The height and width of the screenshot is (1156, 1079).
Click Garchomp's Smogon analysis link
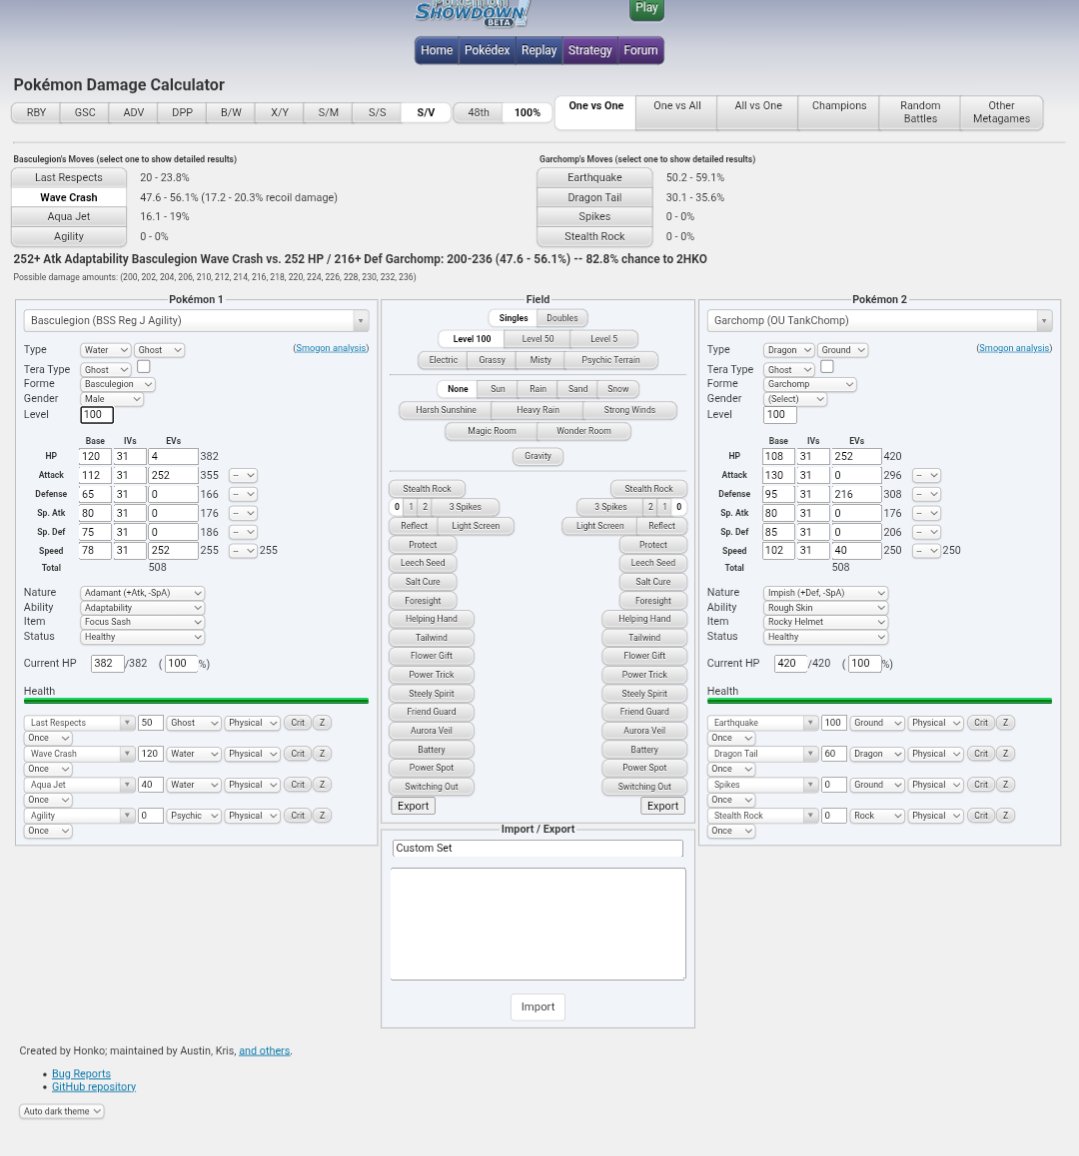pos(1014,348)
